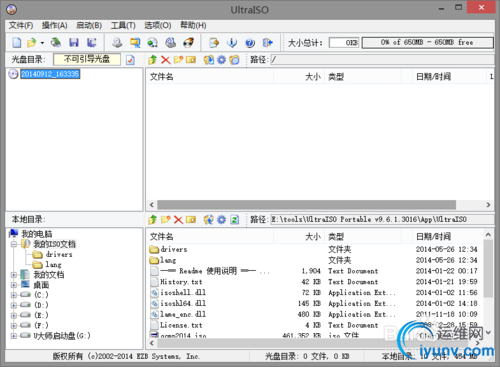Viewport: 500px width, 367px height.
Task: Expand the (C:) drive node
Action: 14,295
